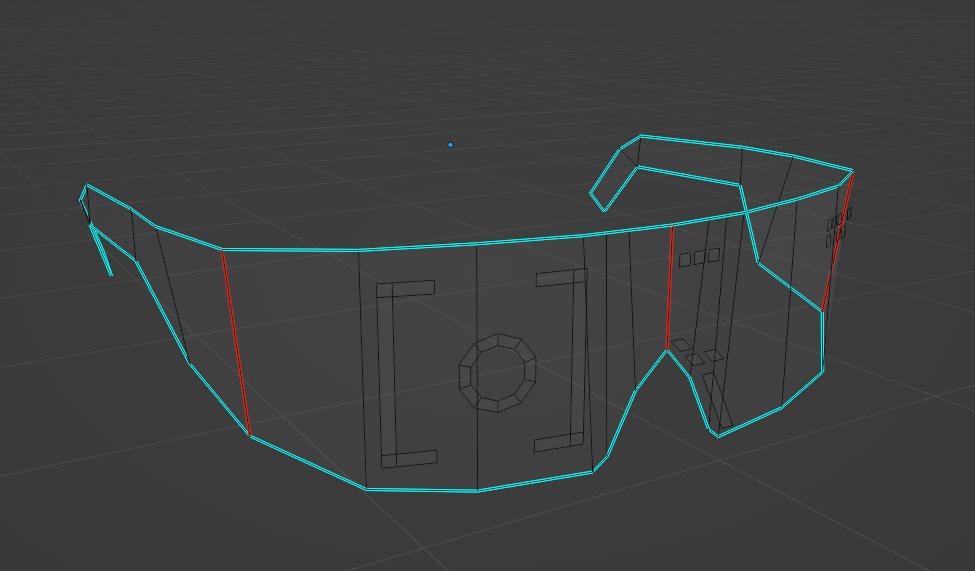Click the row of three small squares on the visor
This screenshot has height=571, width=975.
click(x=700, y=257)
